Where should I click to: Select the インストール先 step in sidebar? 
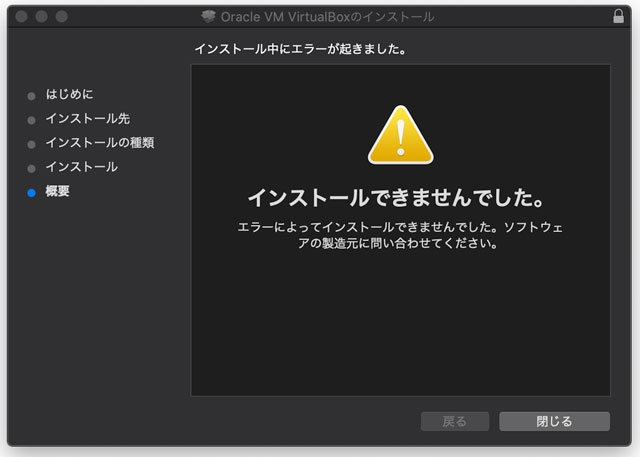pos(88,118)
